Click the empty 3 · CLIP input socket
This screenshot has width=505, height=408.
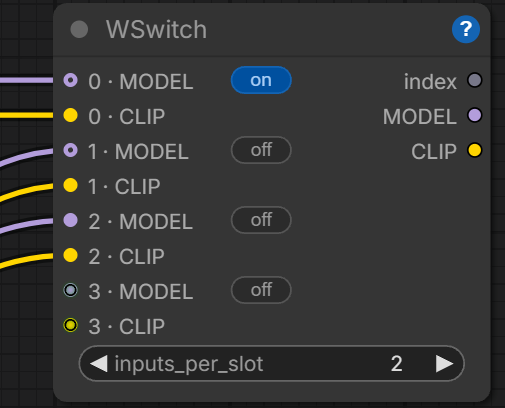(x=70, y=325)
